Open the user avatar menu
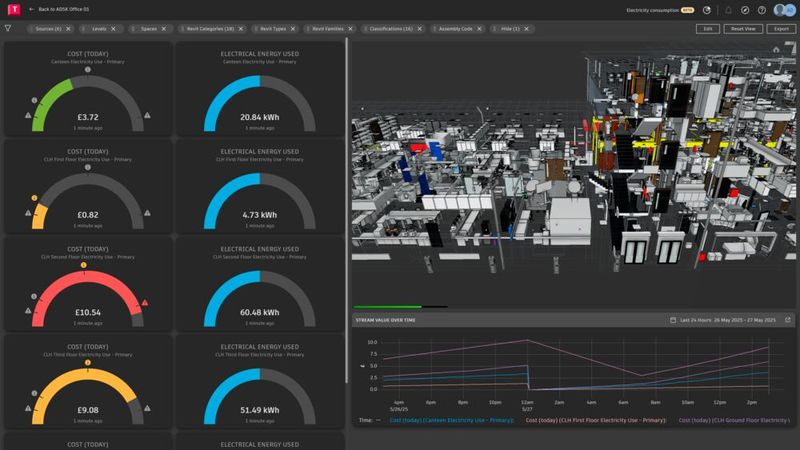The width and height of the screenshot is (800, 450). [x=784, y=10]
